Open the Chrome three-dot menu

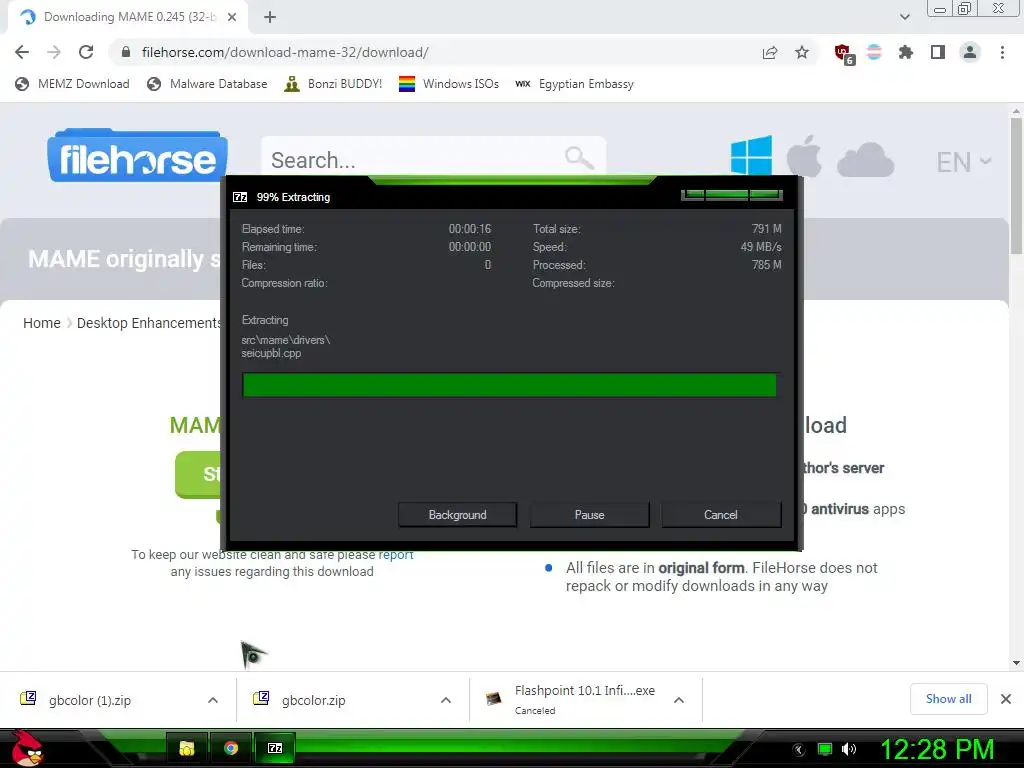pos(1002,52)
